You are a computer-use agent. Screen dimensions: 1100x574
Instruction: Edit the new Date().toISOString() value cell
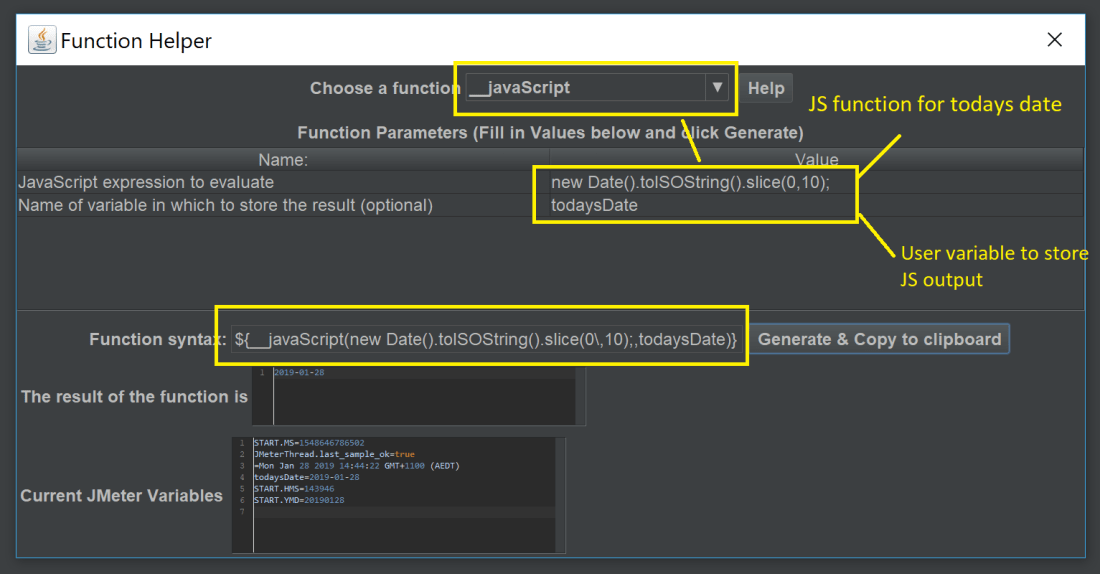coord(816,182)
